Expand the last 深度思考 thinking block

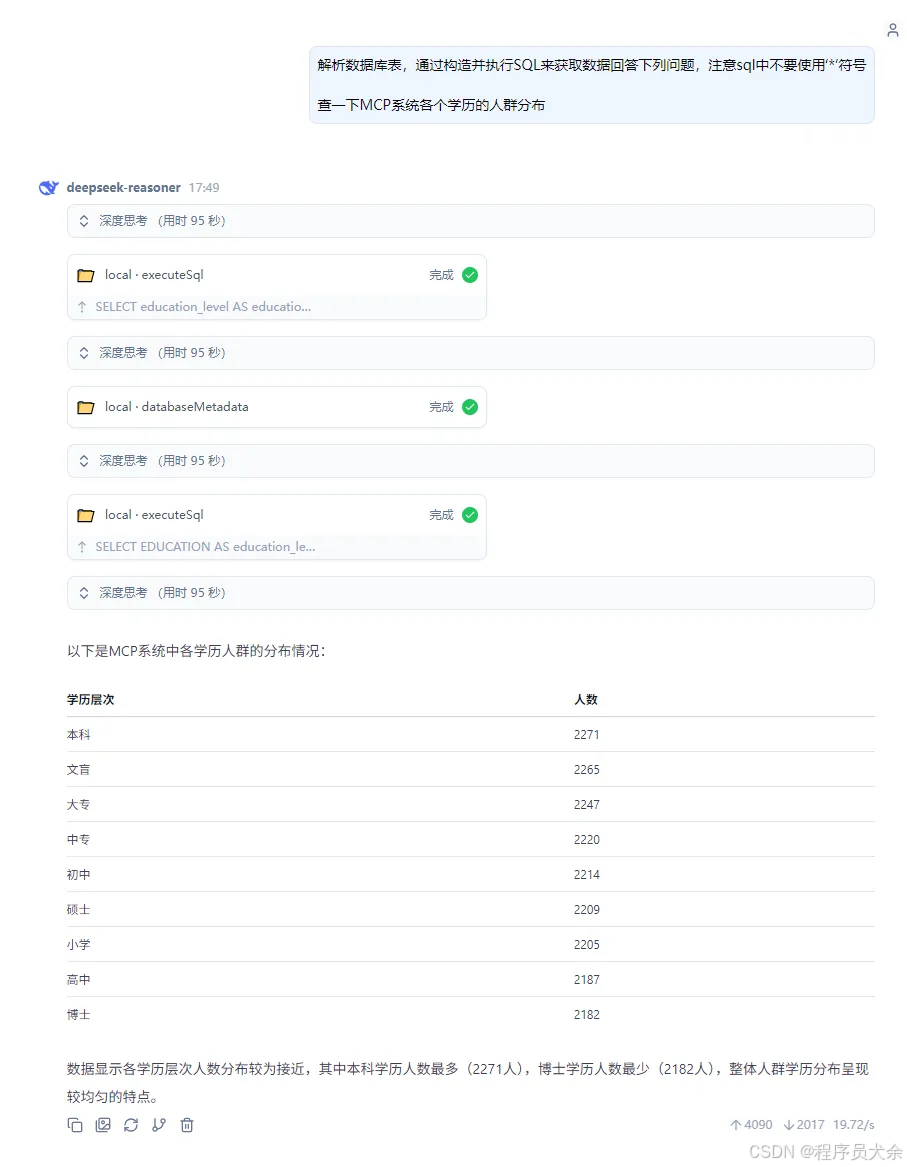tap(84, 593)
